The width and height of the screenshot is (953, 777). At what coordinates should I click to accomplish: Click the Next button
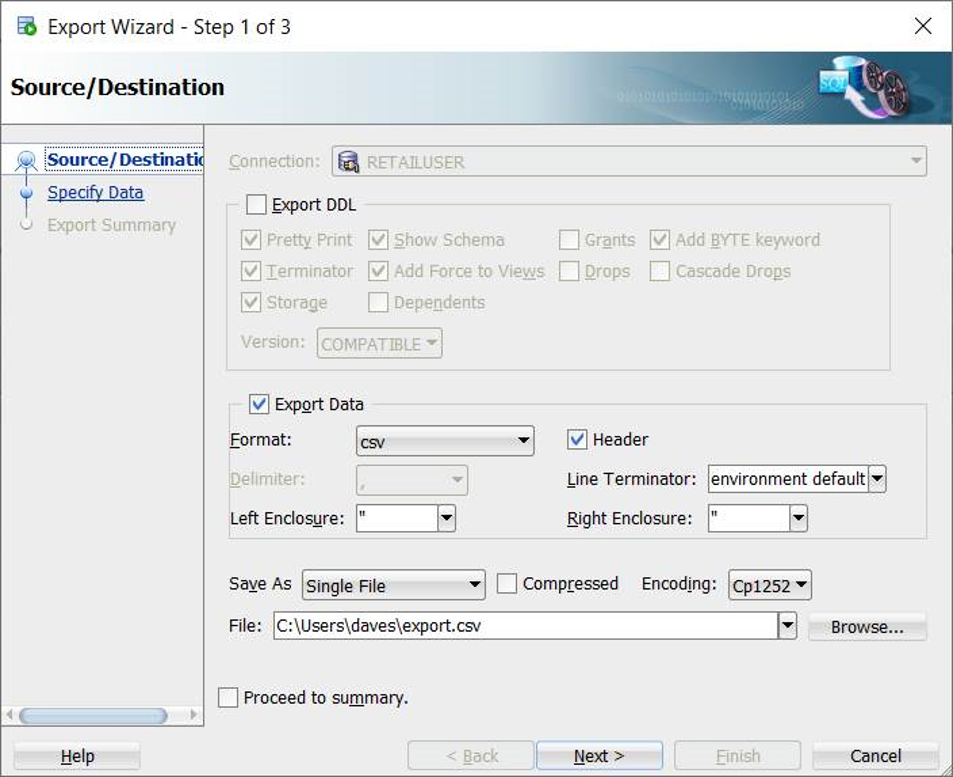(x=599, y=756)
